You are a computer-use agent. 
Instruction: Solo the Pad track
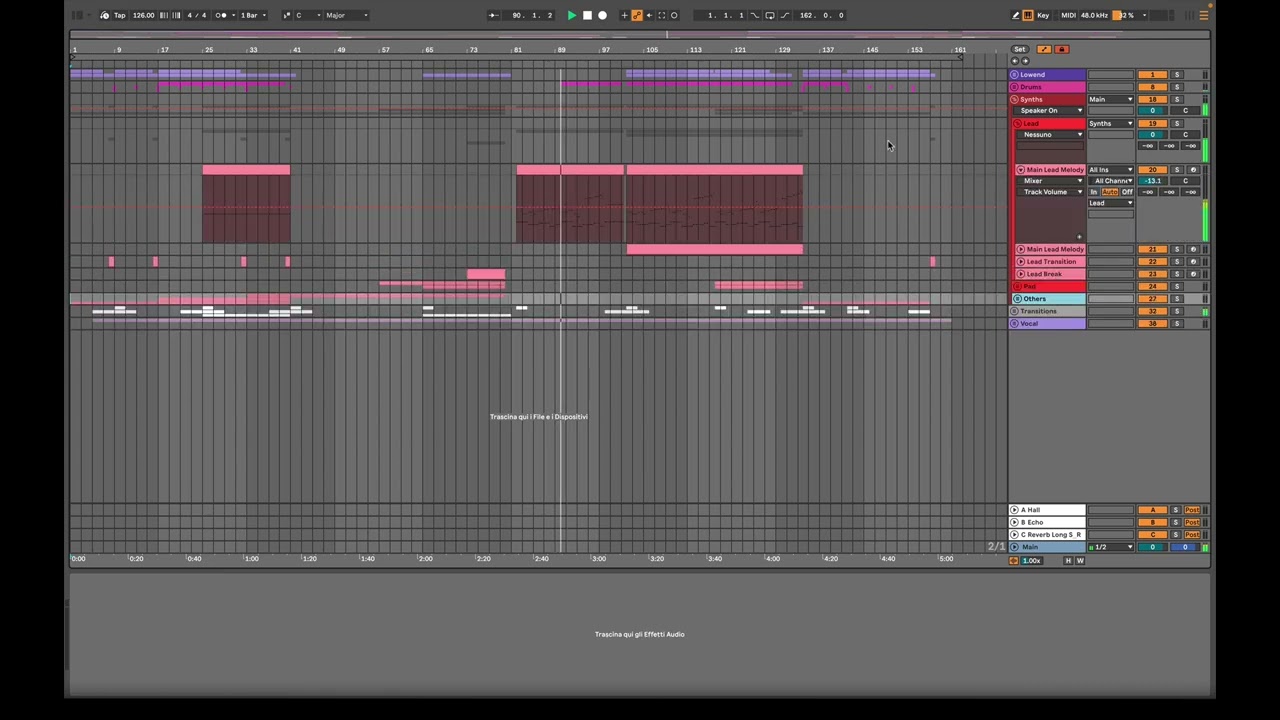click(x=1177, y=286)
